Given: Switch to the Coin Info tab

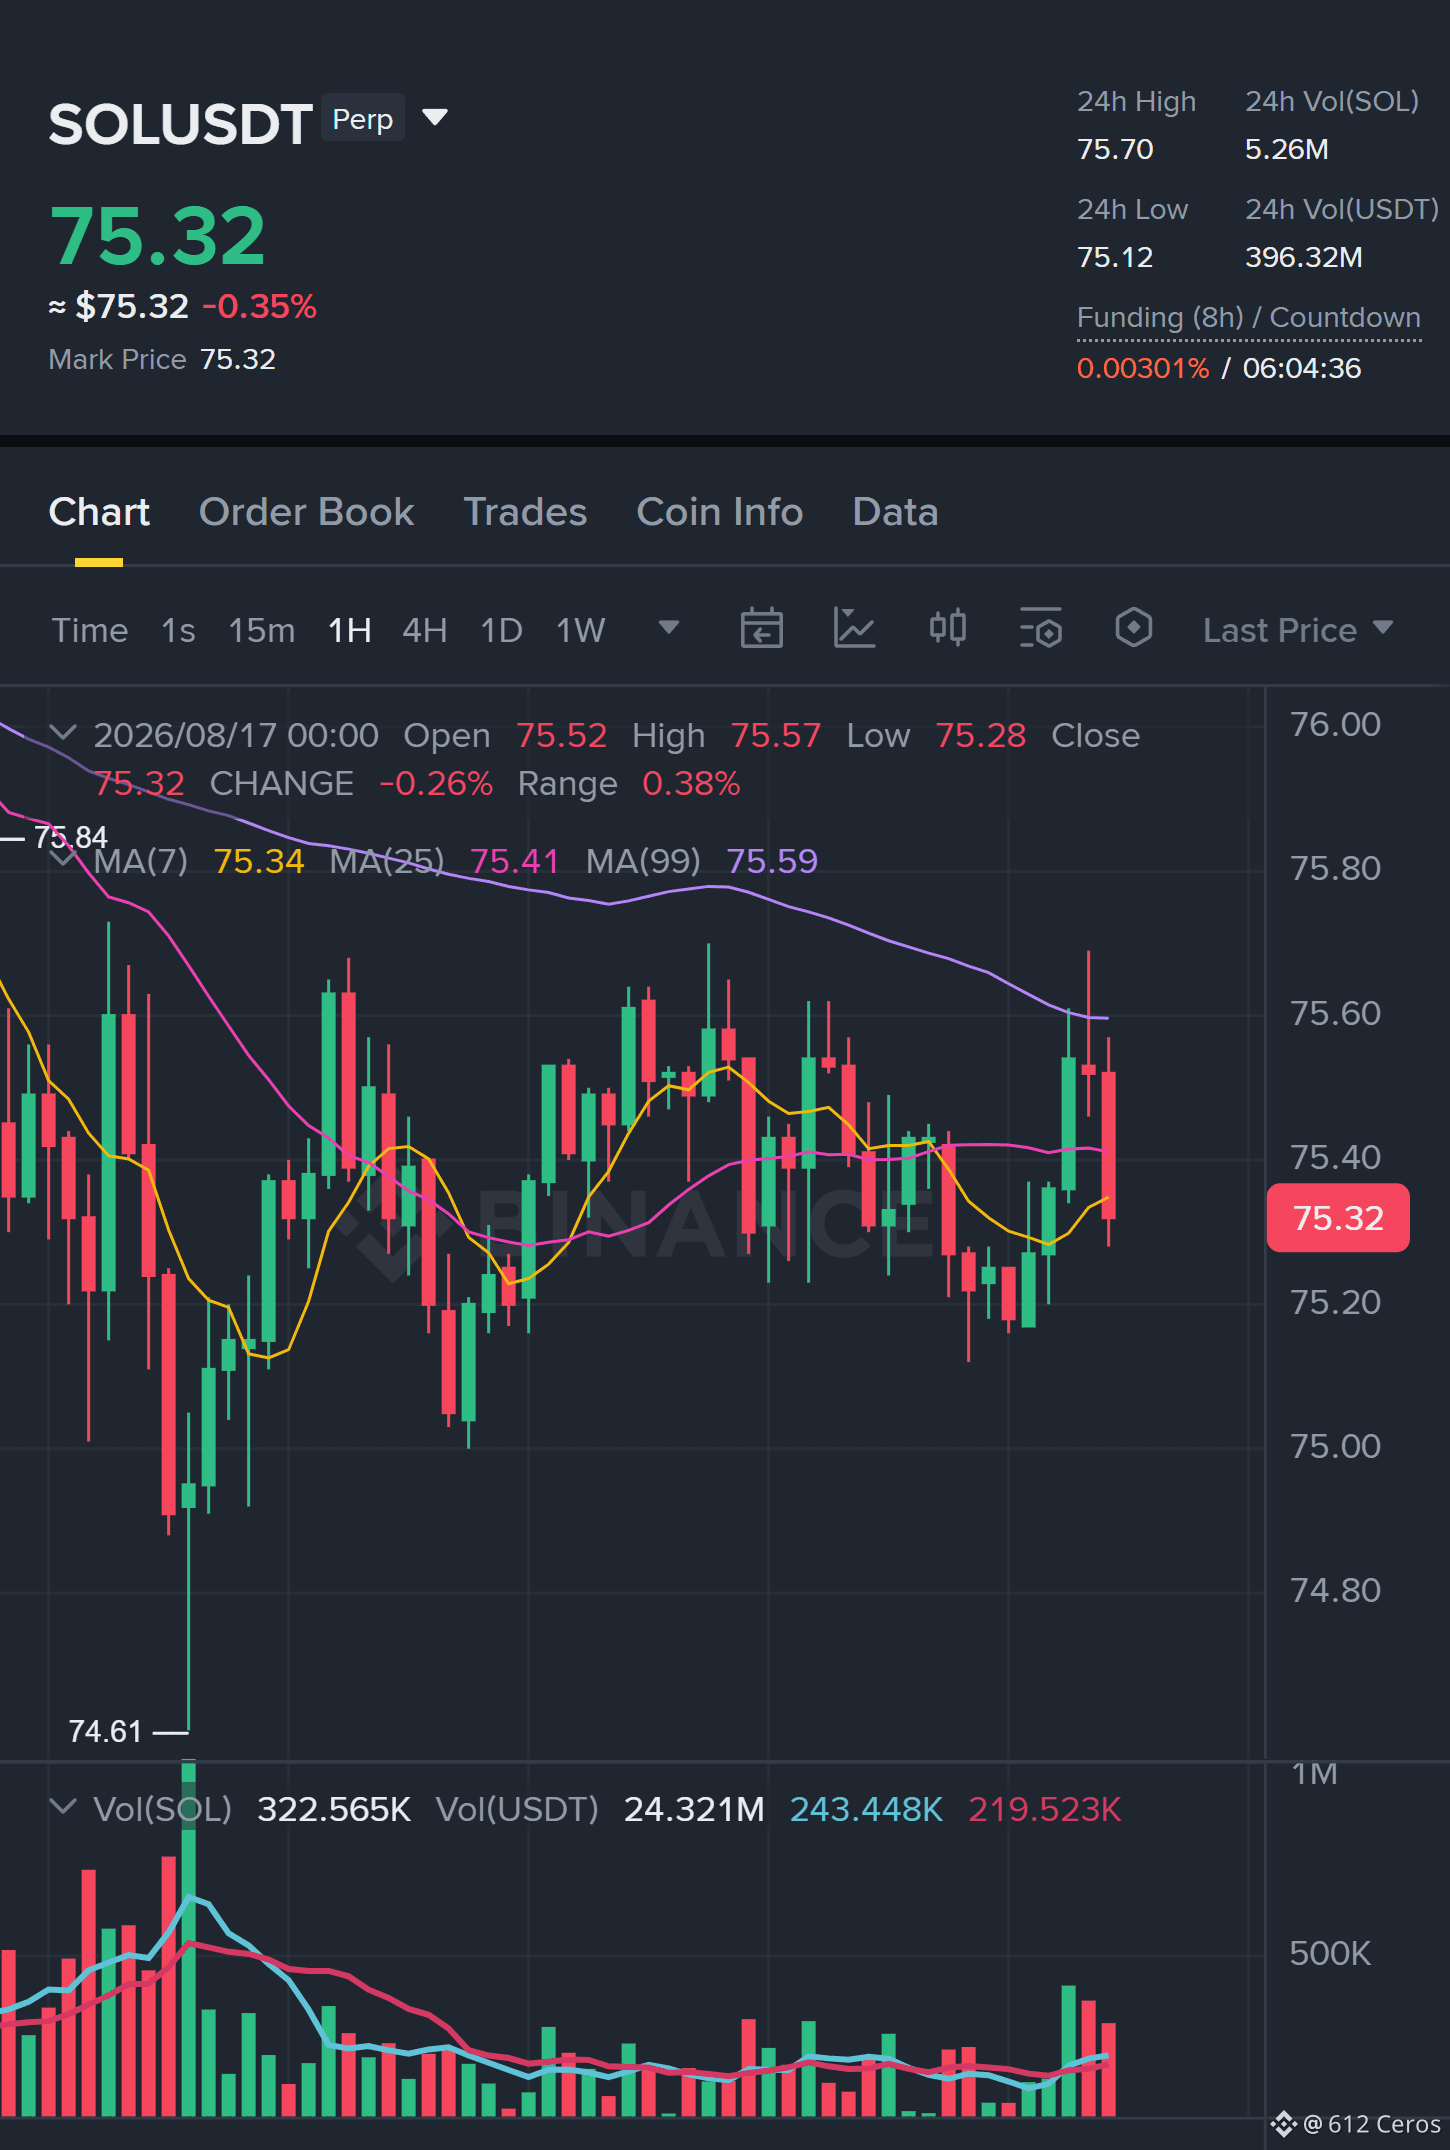Looking at the screenshot, I should pos(720,512).
